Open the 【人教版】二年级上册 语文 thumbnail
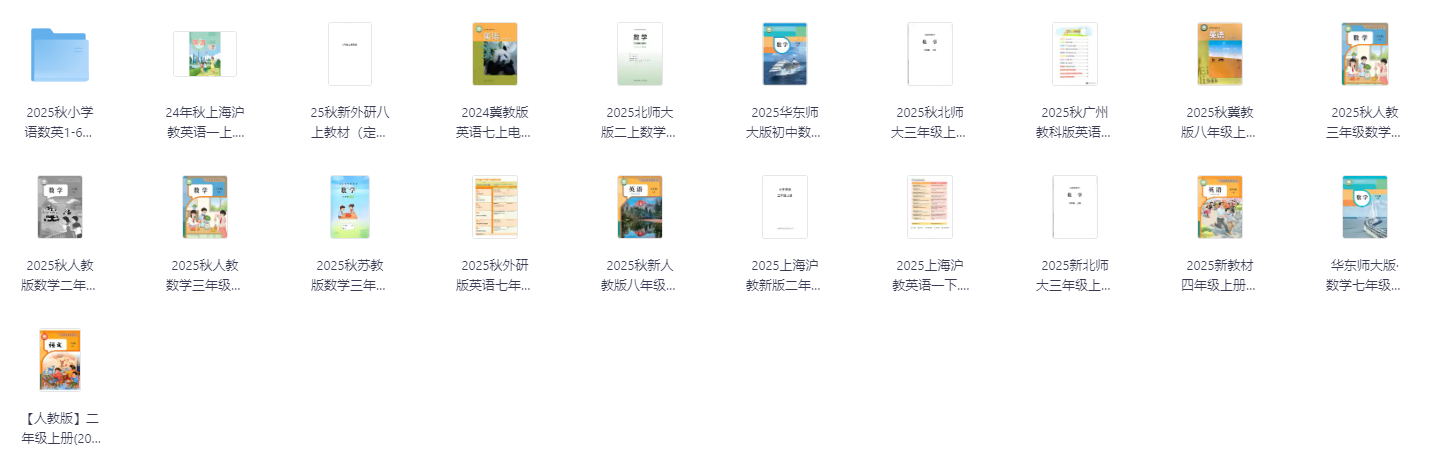The image size is (1436, 468). click(60, 360)
